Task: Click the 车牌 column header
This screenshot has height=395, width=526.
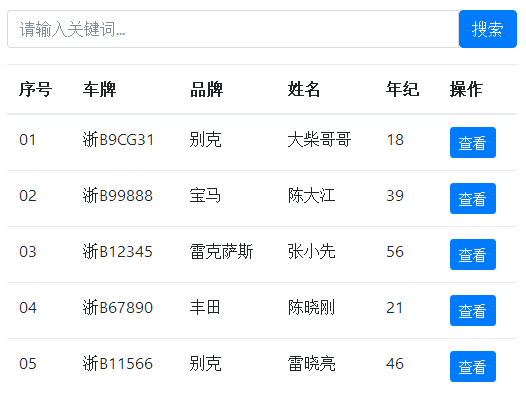Action: point(99,89)
